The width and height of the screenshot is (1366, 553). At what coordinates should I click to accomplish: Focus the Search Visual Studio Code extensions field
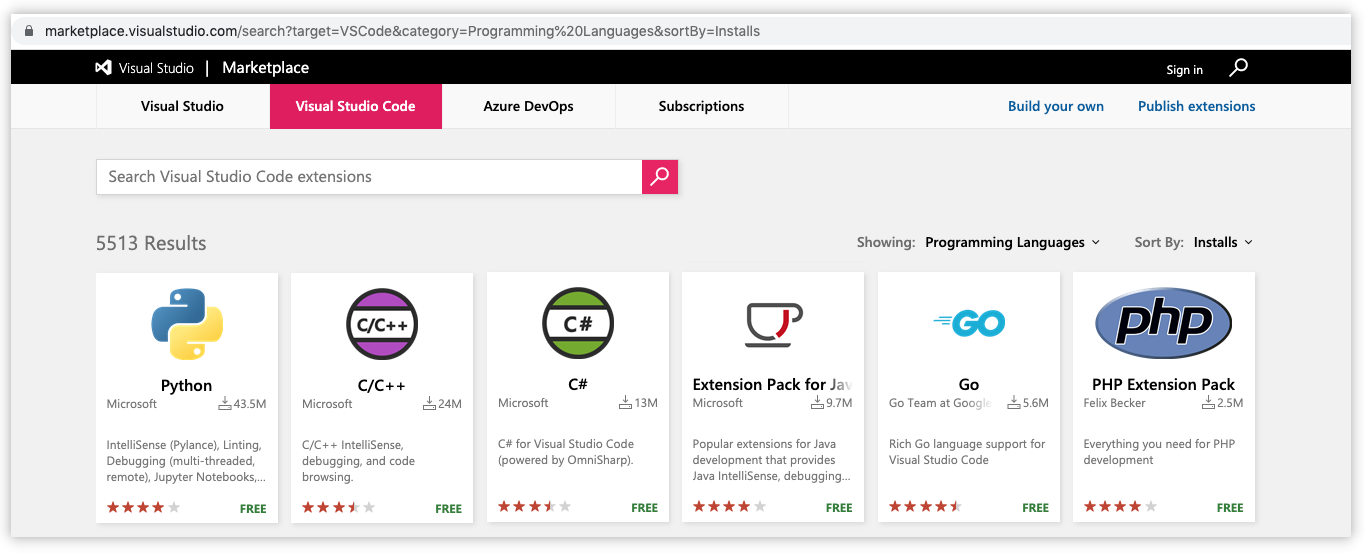click(369, 177)
